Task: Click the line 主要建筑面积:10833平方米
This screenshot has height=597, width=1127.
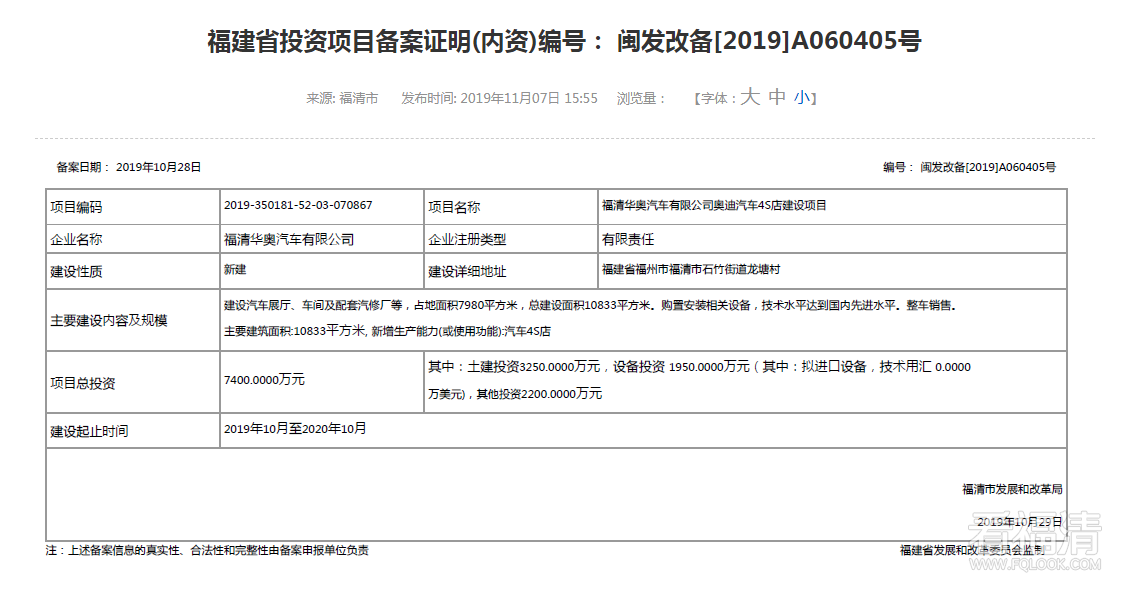Action: tap(387, 331)
